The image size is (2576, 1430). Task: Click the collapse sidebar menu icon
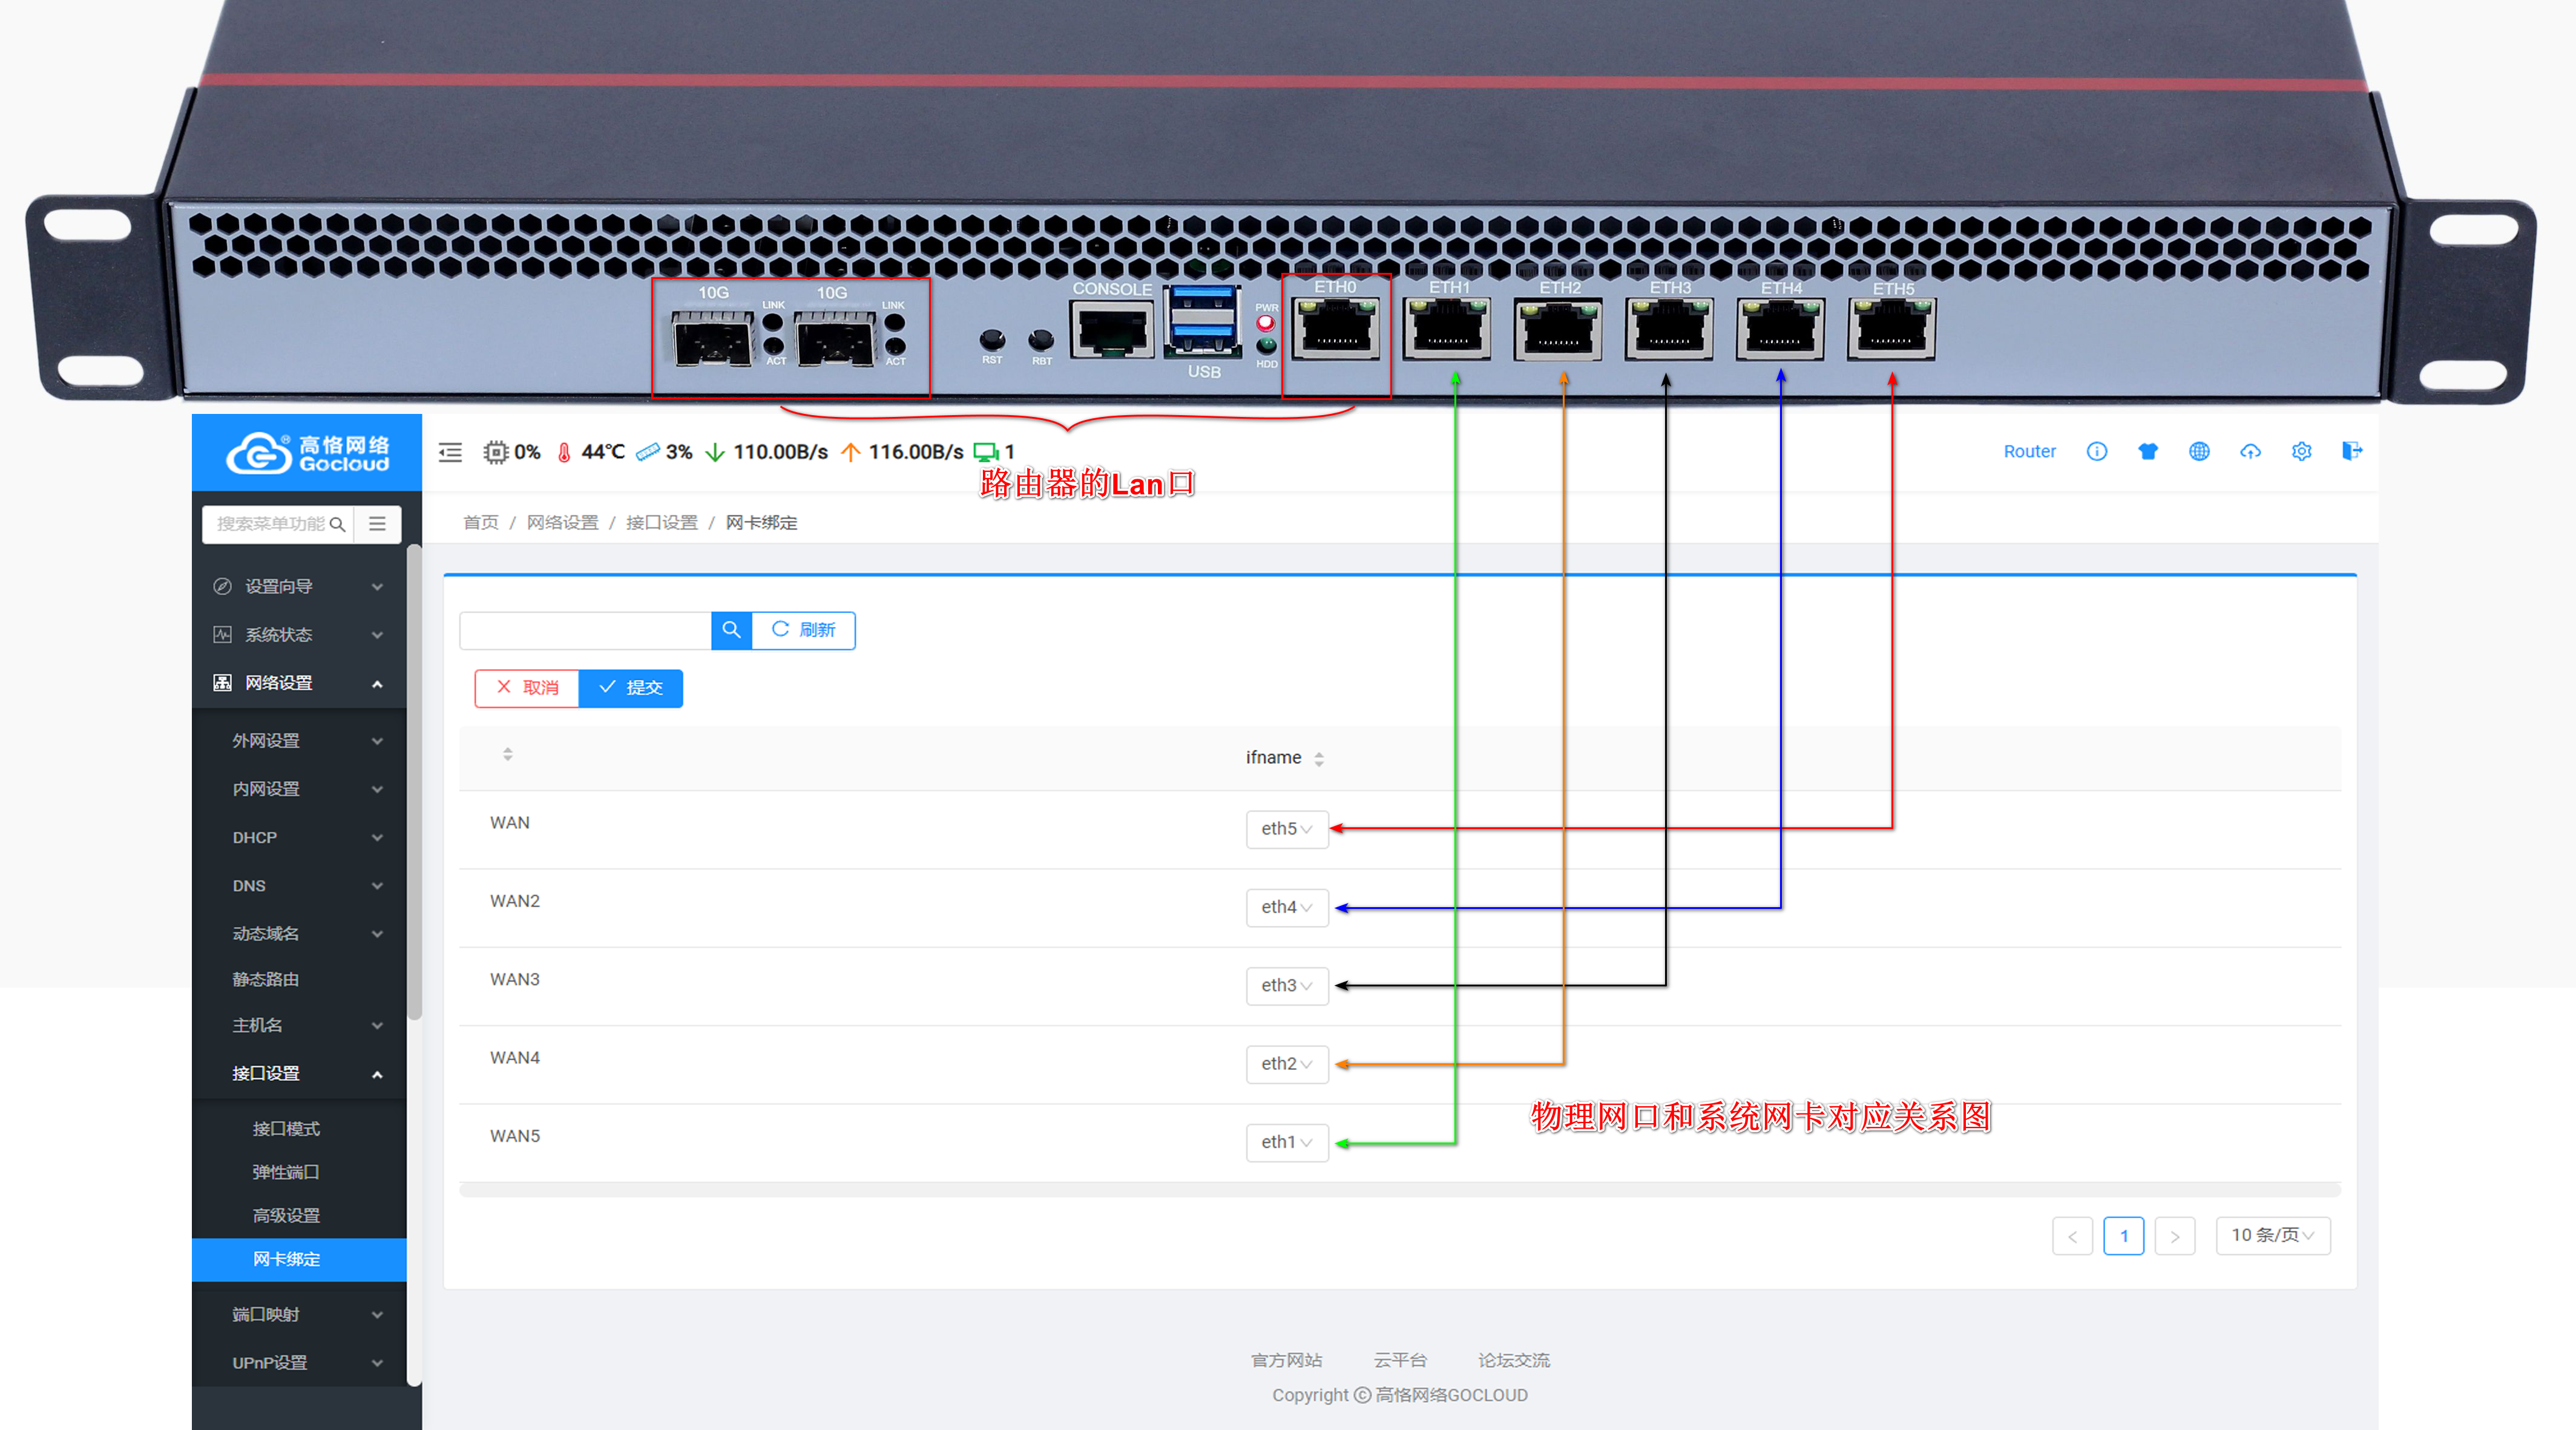tap(450, 452)
